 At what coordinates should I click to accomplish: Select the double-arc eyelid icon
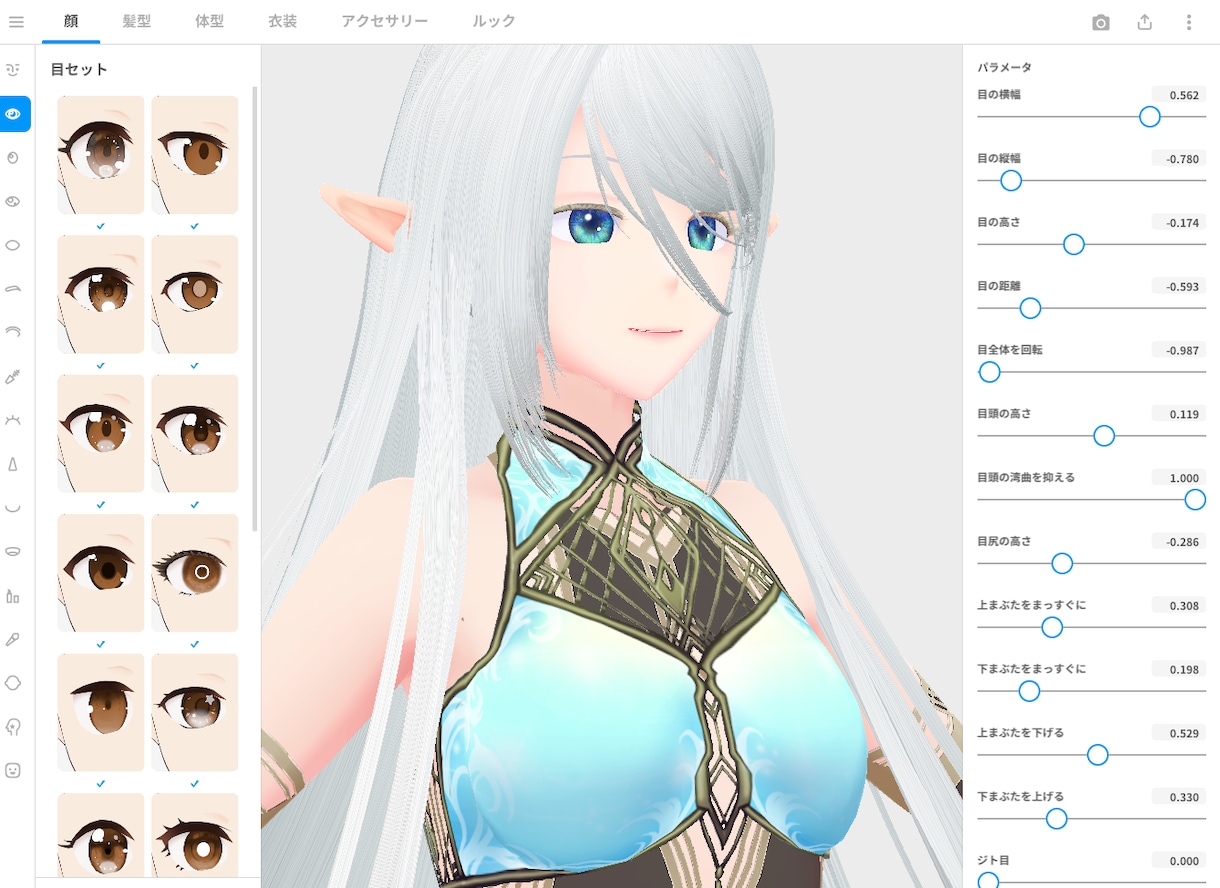coord(13,332)
